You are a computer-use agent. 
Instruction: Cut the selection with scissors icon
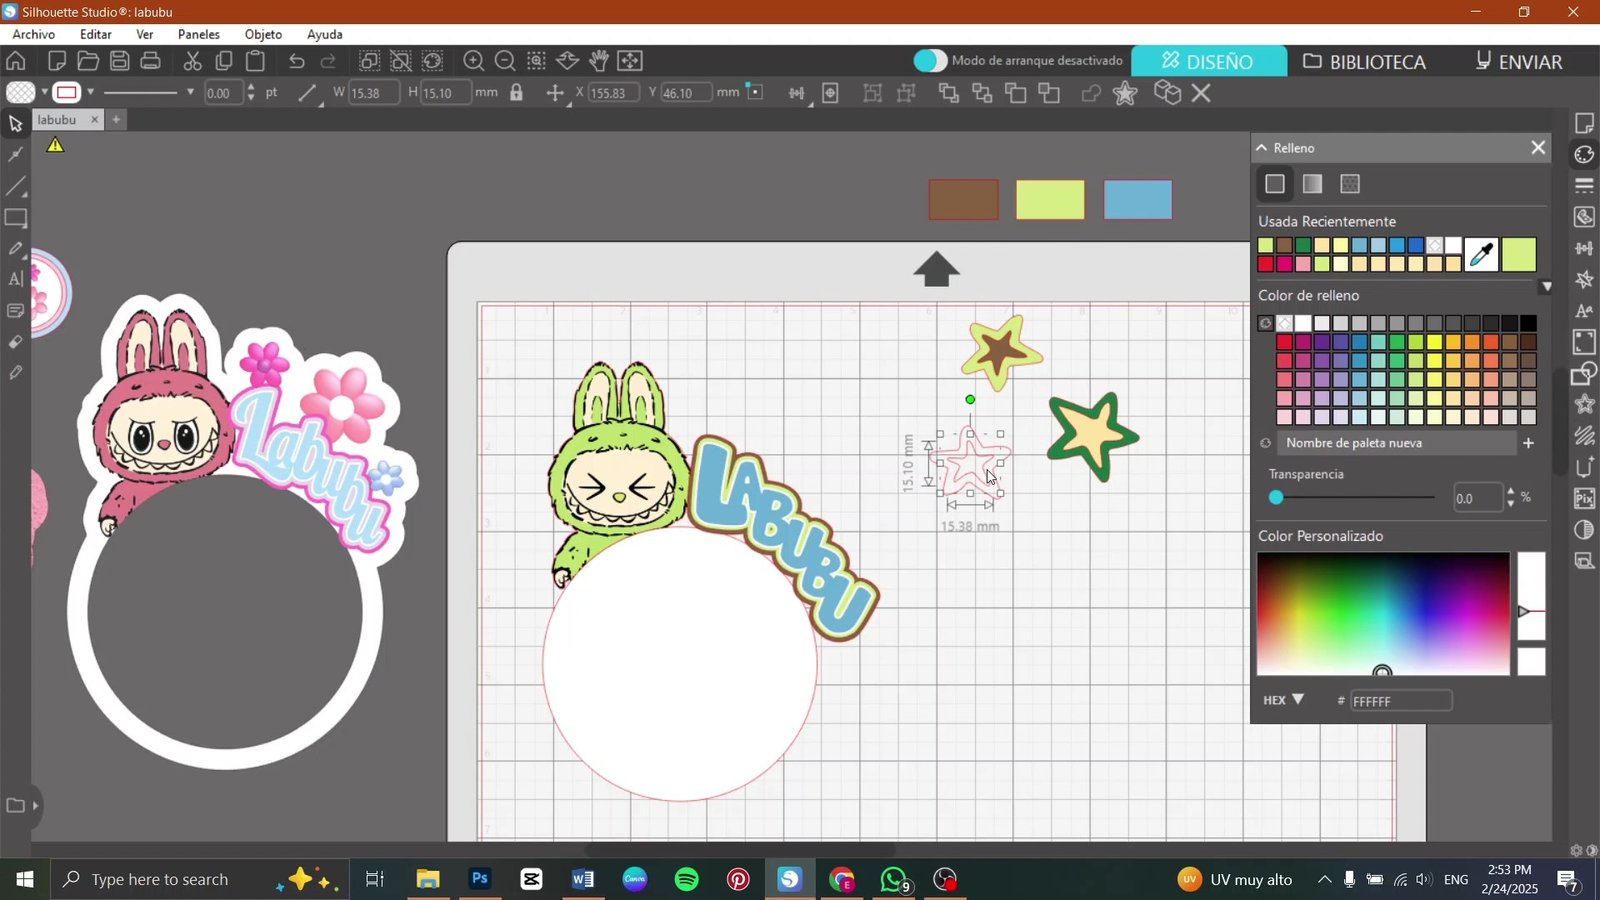[x=193, y=61]
